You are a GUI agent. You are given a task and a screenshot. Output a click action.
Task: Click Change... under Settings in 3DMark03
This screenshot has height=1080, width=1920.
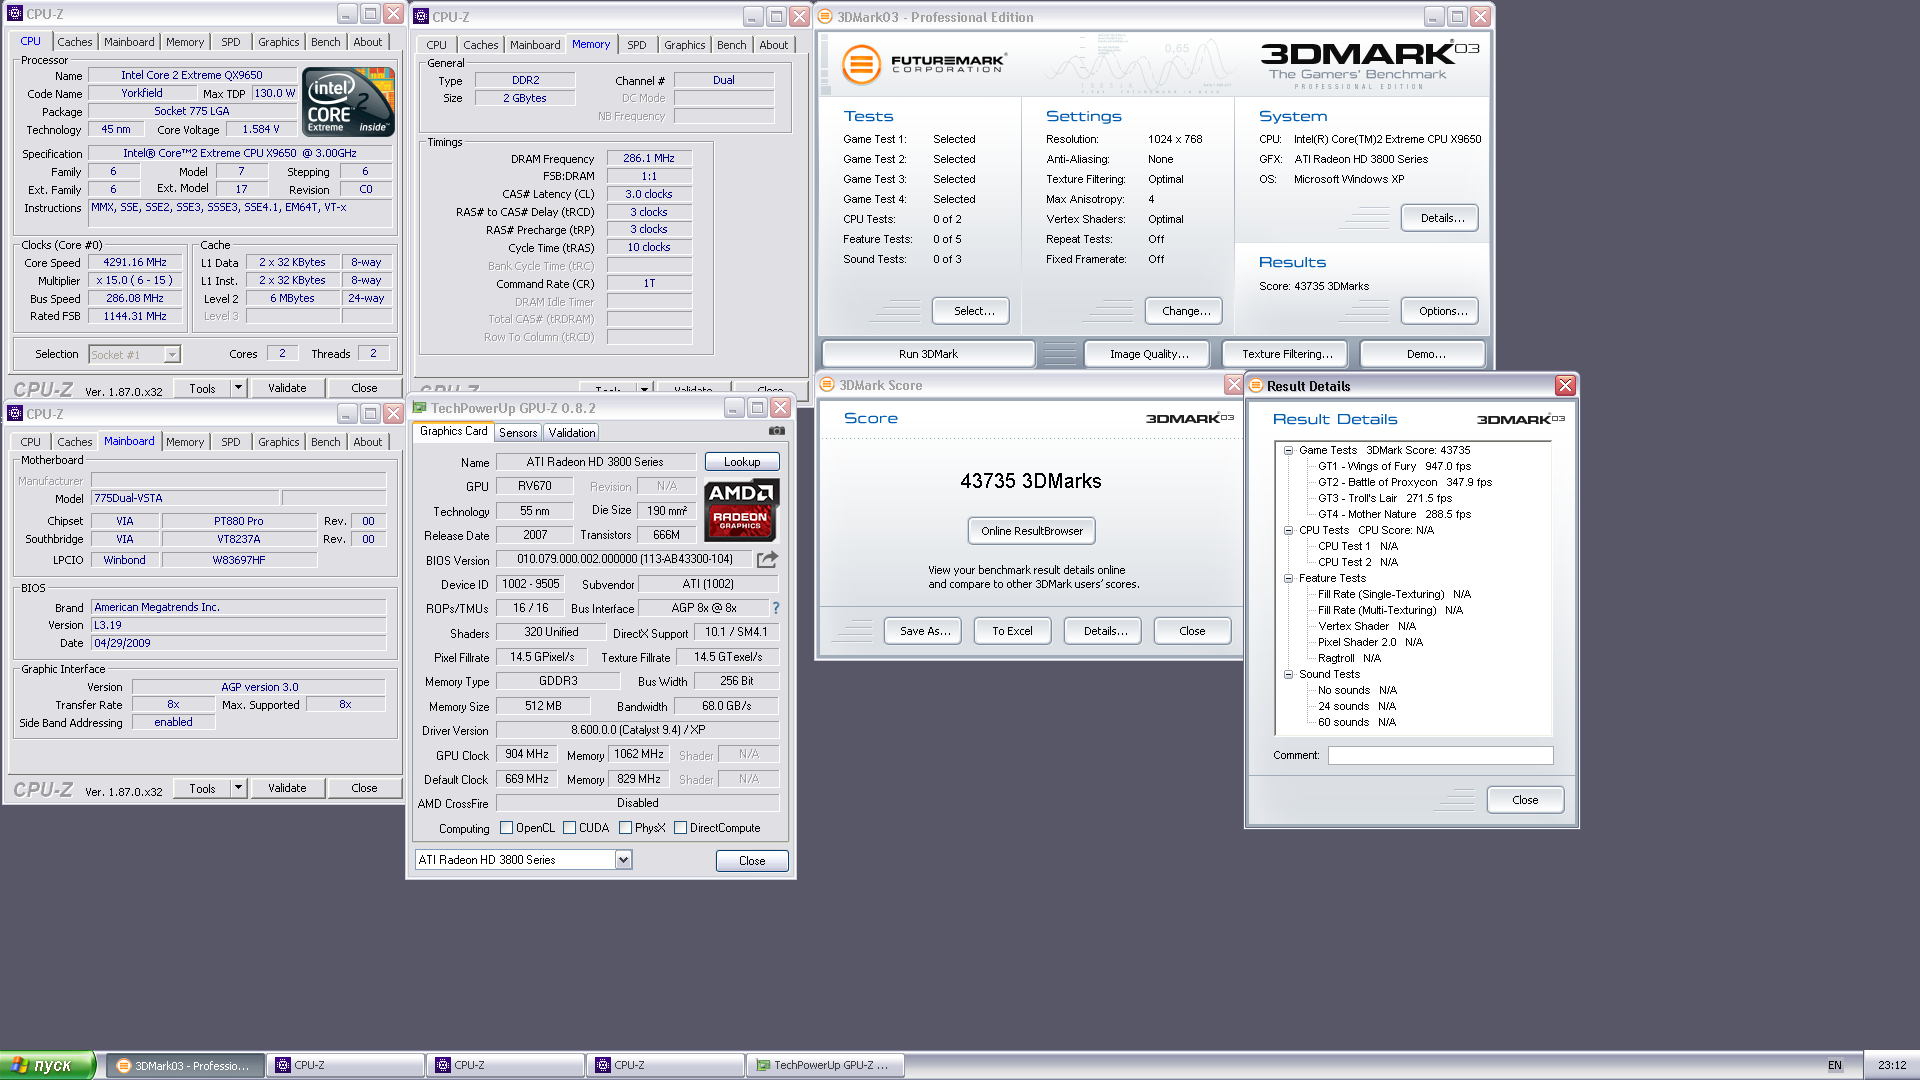pos(1186,311)
